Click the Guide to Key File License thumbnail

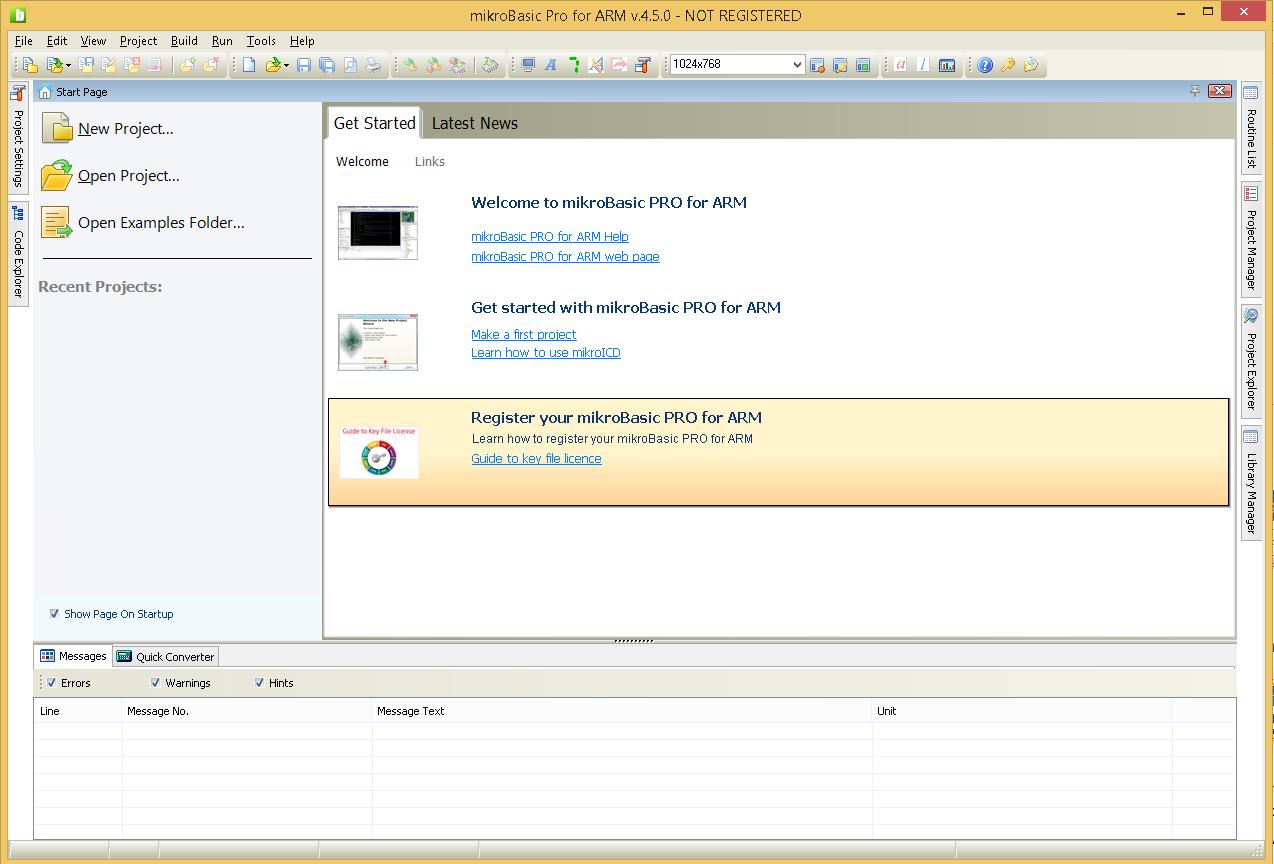point(379,452)
